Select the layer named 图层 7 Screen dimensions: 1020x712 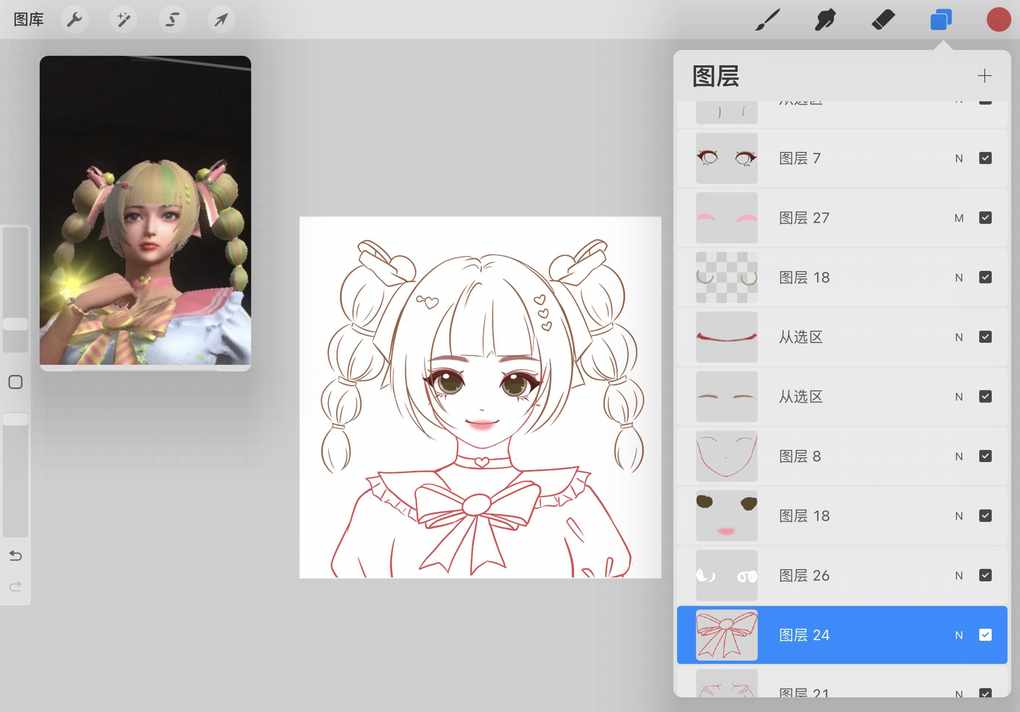(x=799, y=159)
